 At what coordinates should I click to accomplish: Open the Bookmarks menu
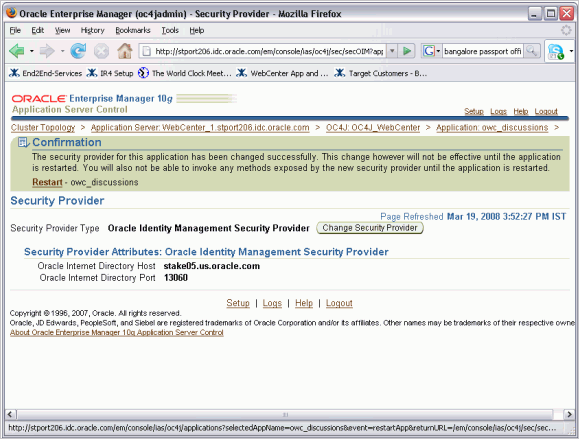tap(133, 30)
